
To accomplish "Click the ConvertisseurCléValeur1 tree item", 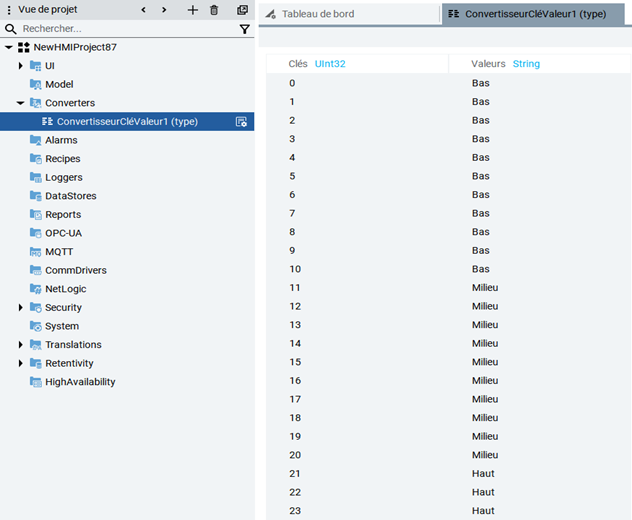I will click(x=127, y=121).
